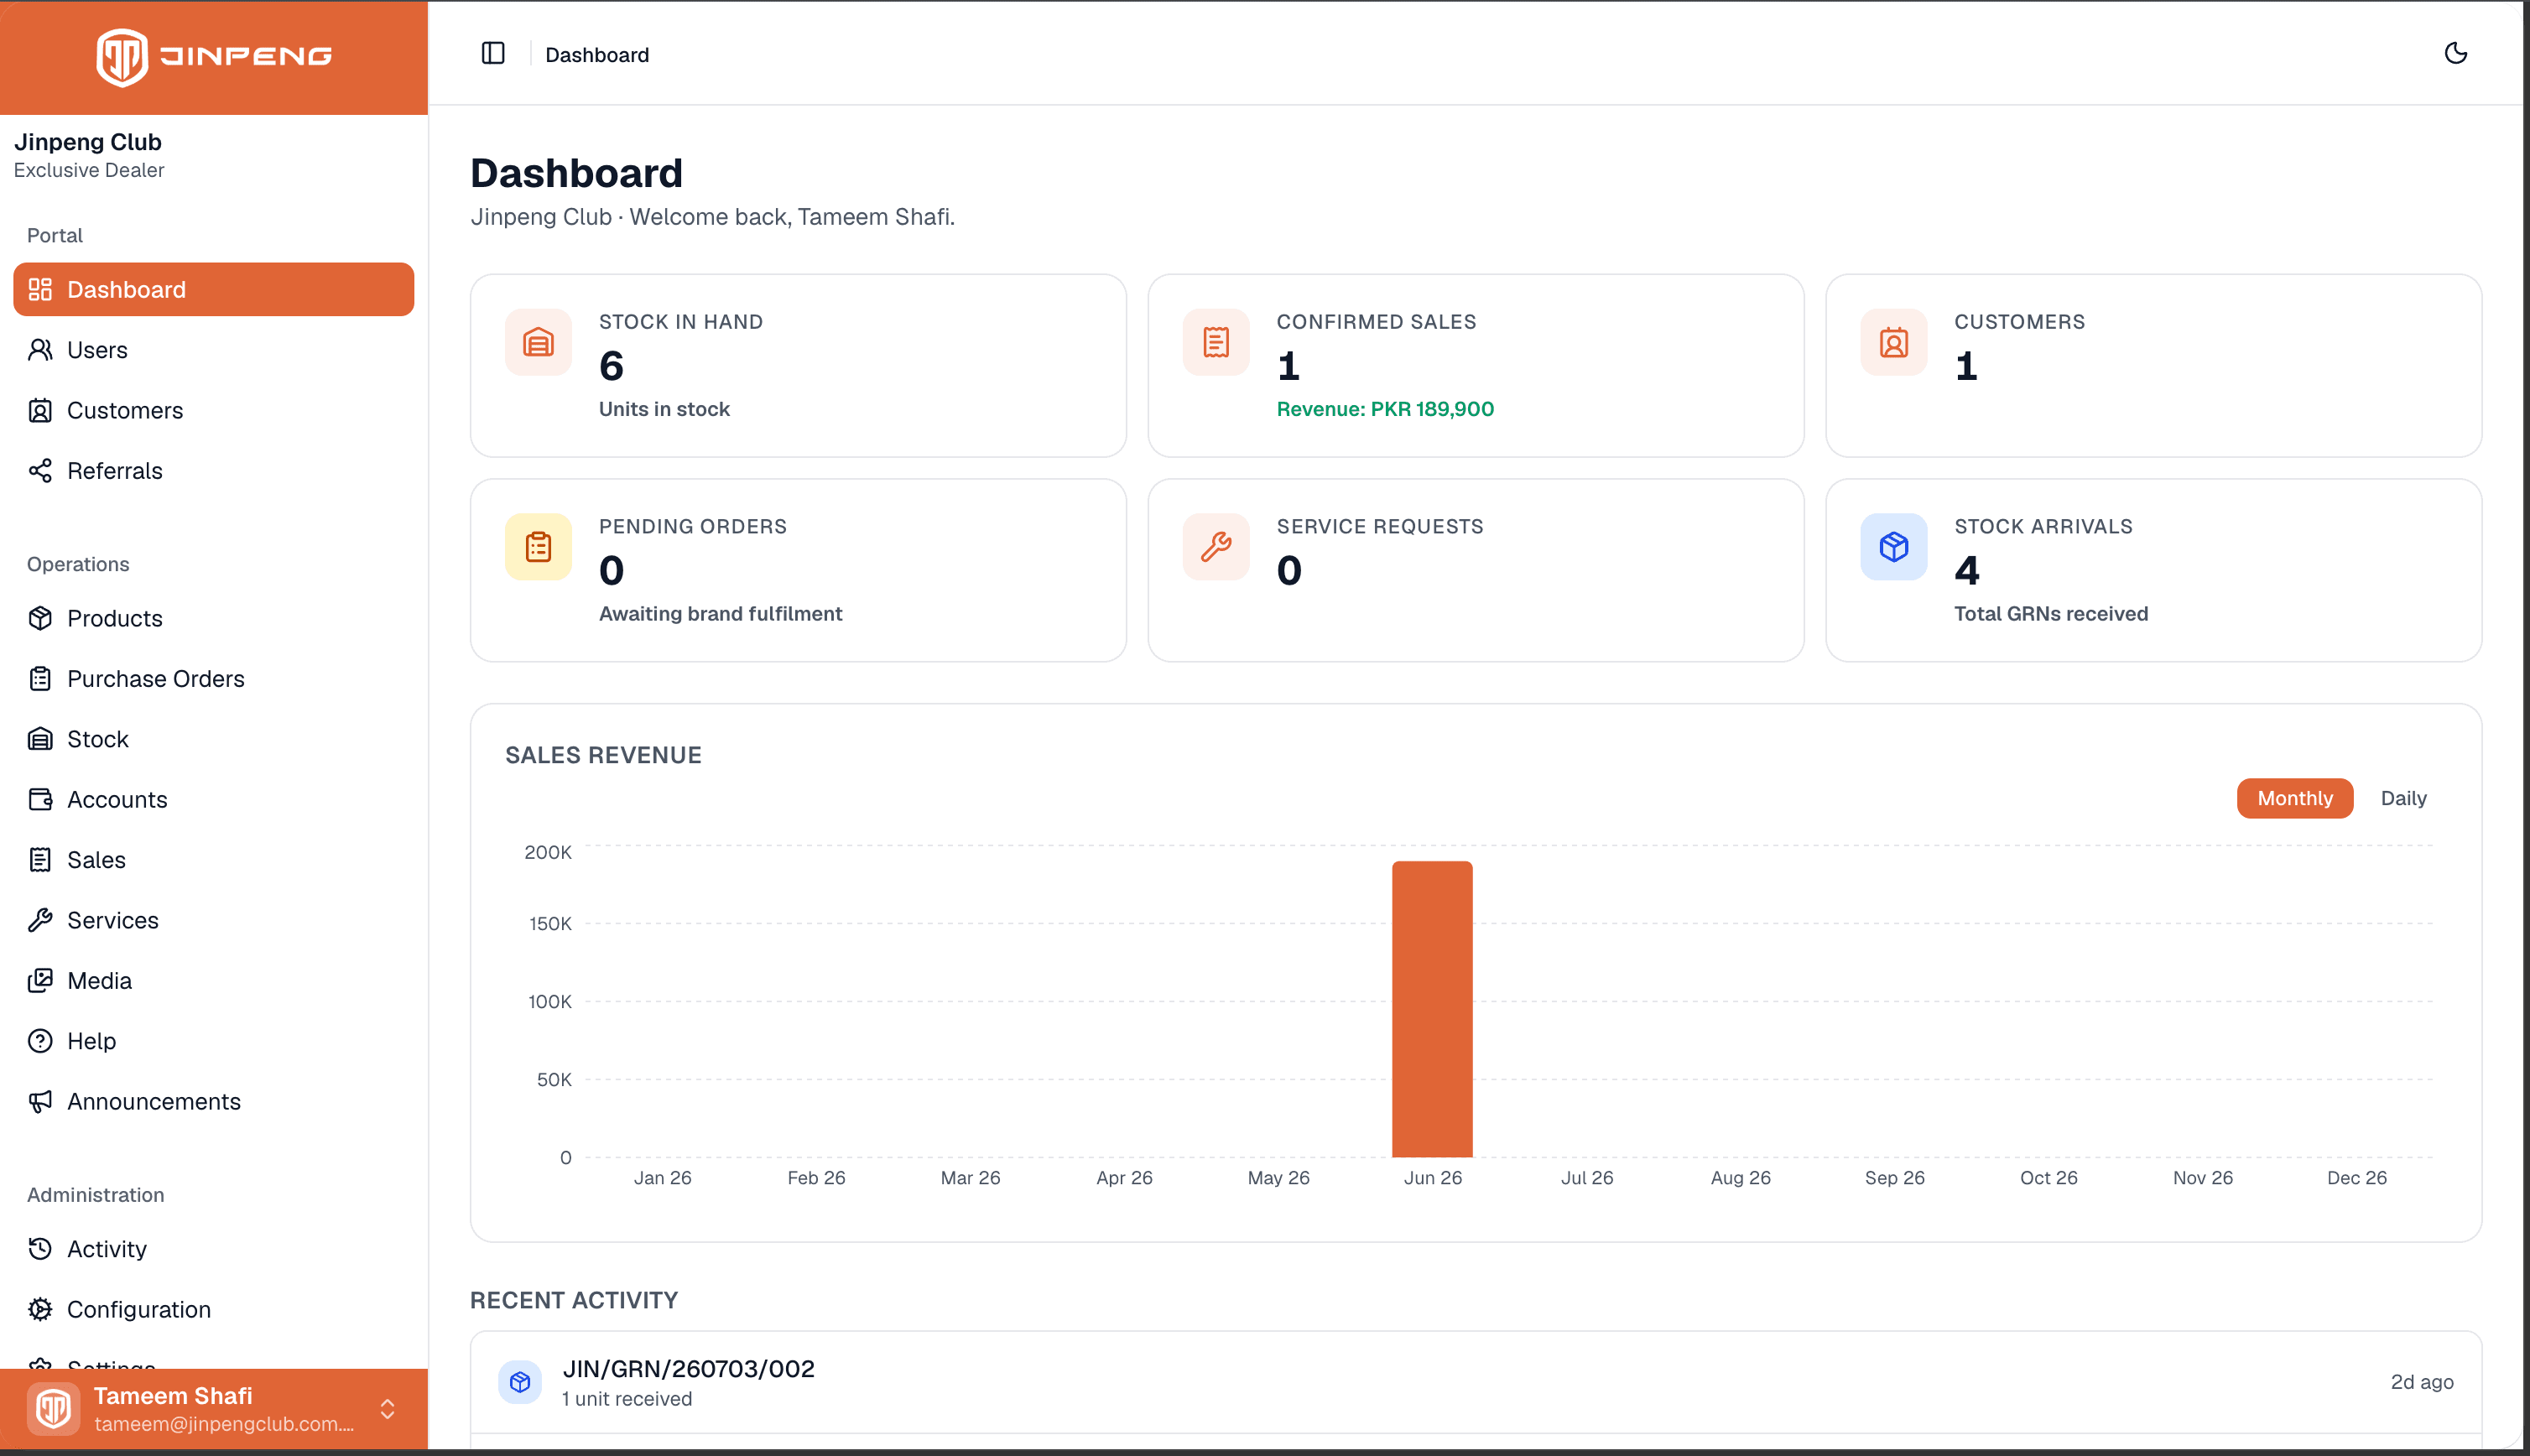2530x1456 pixels.
Task: Open the Dashboard menu item
Action: coord(214,290)
